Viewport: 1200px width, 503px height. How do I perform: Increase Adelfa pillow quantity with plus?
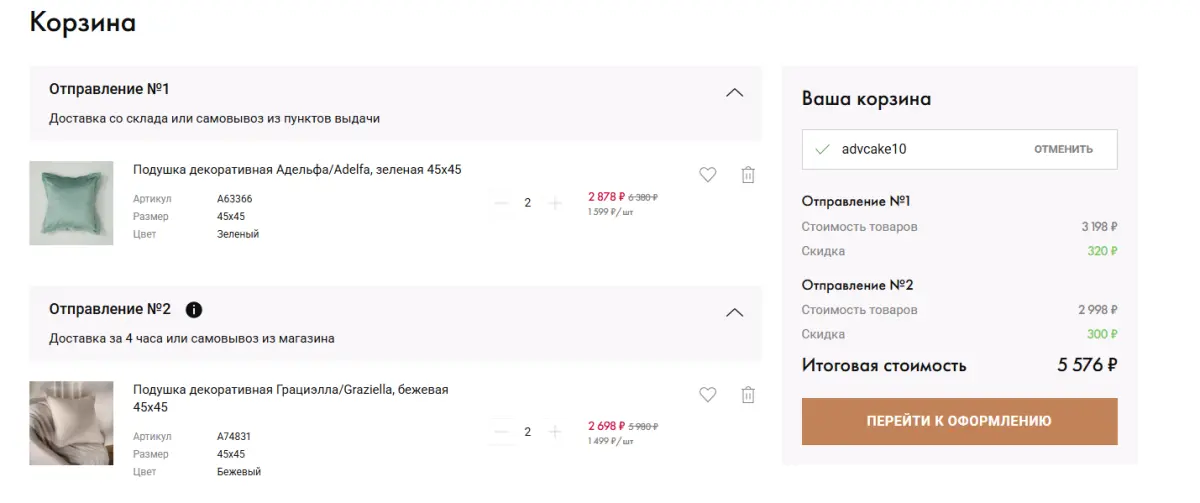coord(556,203)
